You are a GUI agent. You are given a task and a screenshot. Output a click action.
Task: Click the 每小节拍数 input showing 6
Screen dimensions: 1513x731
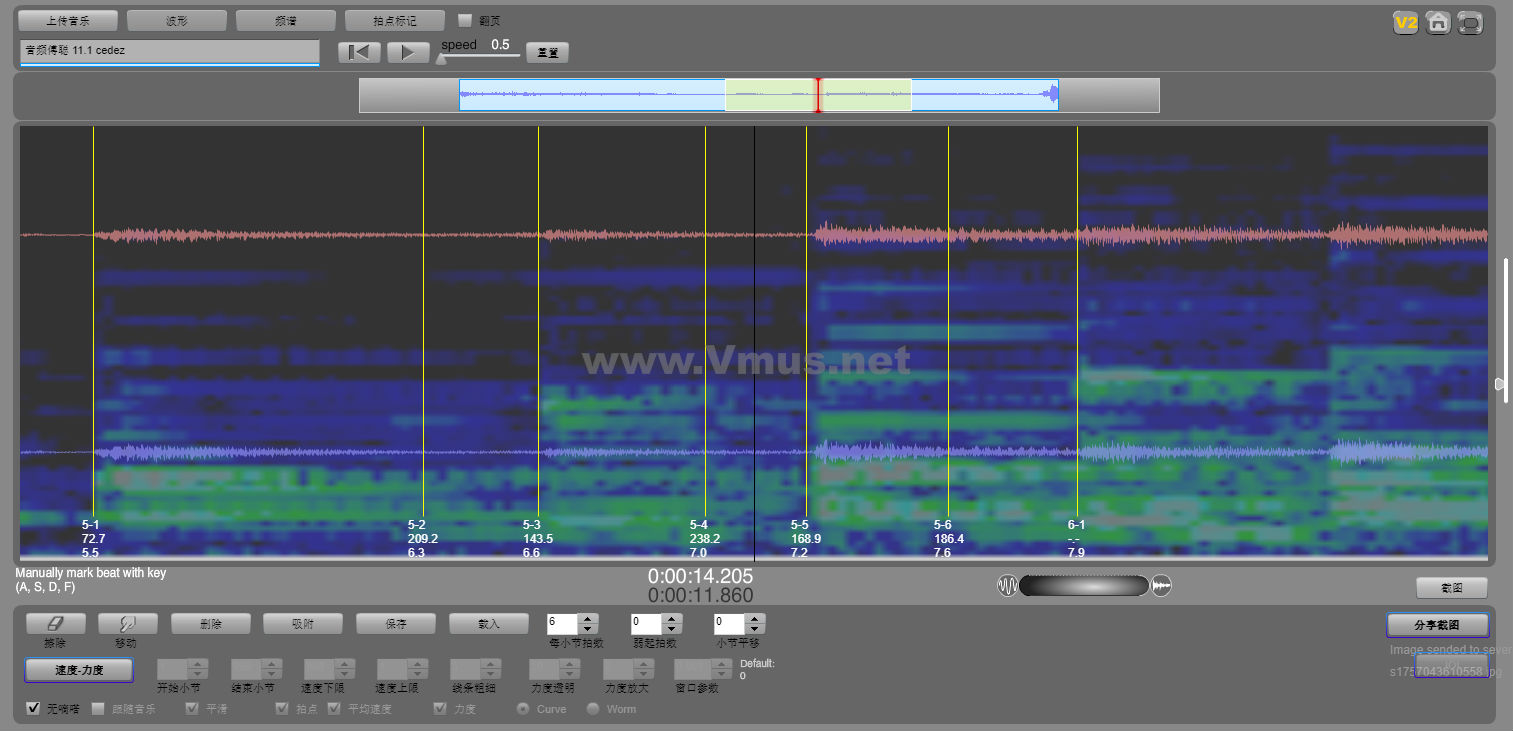click(x=563, y=623)
